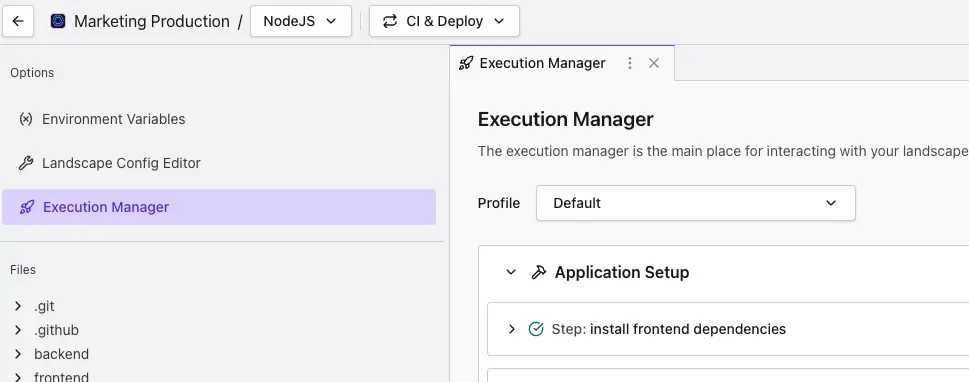Expand the frontend folder
The image size is (969, 382).
click(18, 377)
